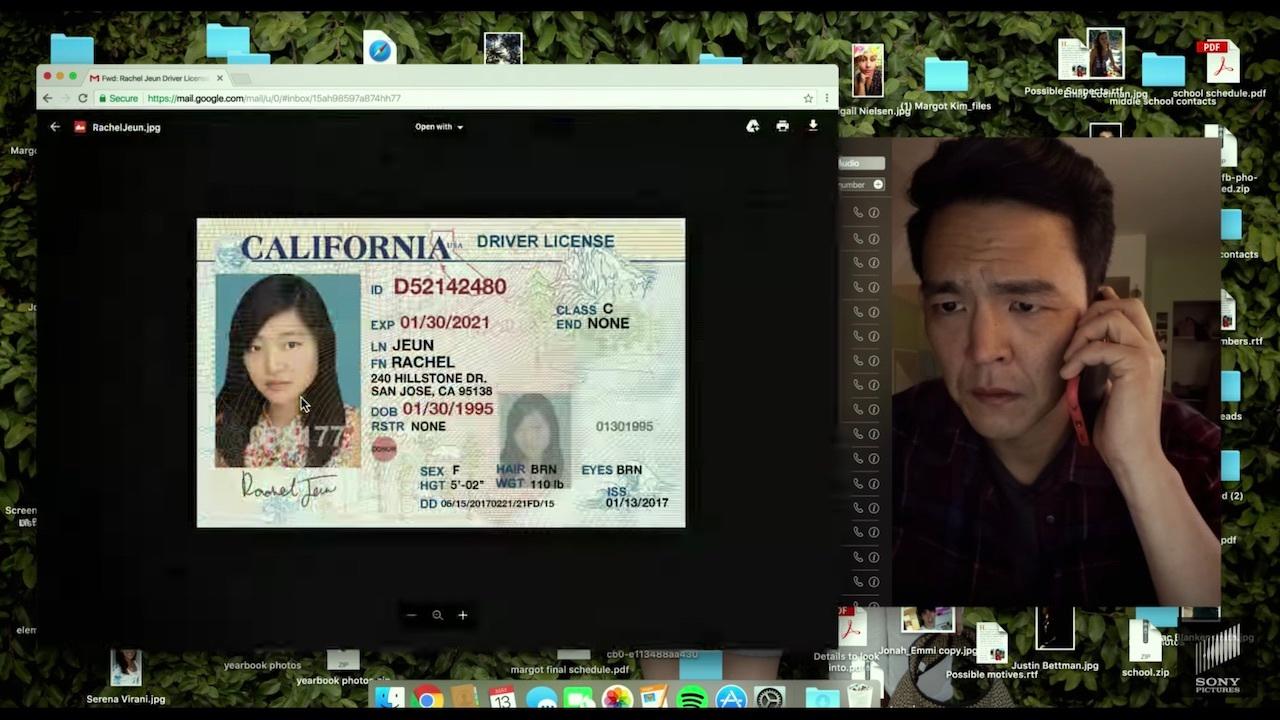
Task: Reset zoom with the magnifier icon
Action: (437, 615)
